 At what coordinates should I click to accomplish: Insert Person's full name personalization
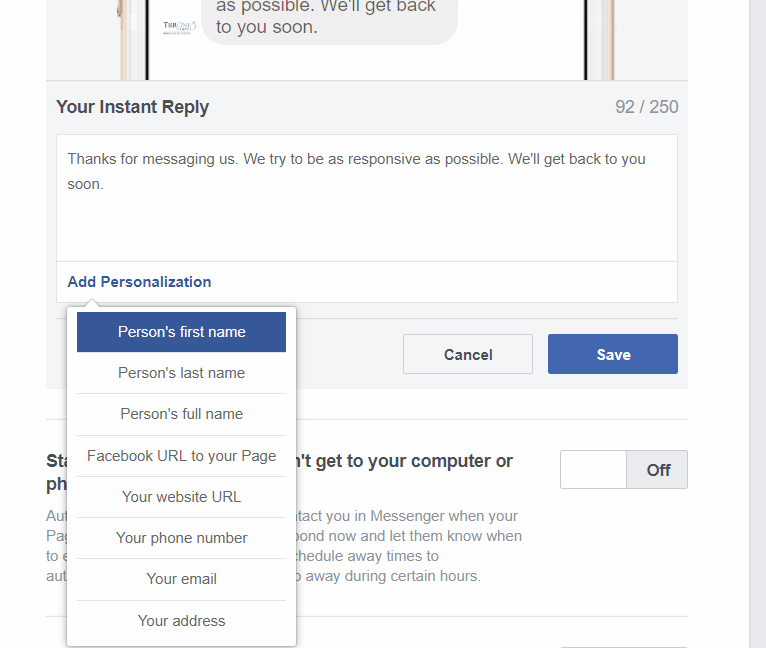[x=181, y=414]
